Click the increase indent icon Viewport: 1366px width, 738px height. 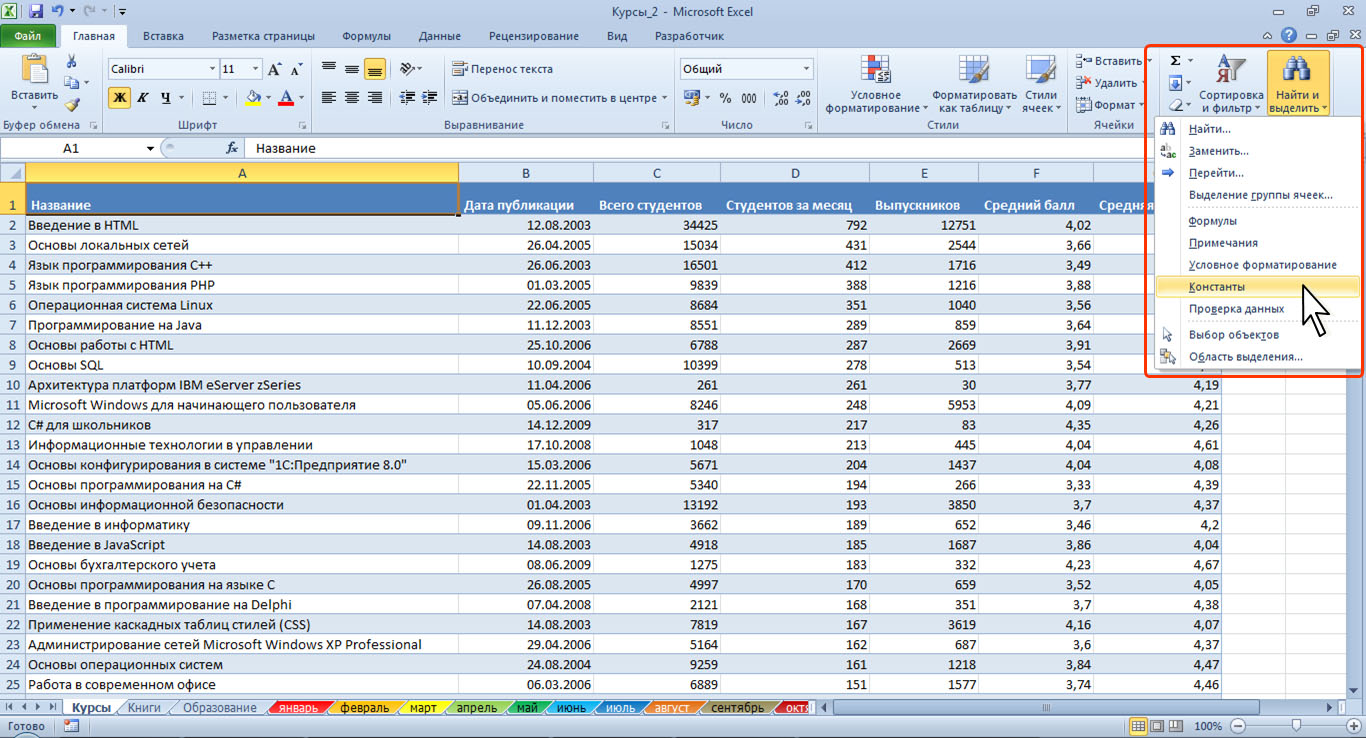point(428,97)
